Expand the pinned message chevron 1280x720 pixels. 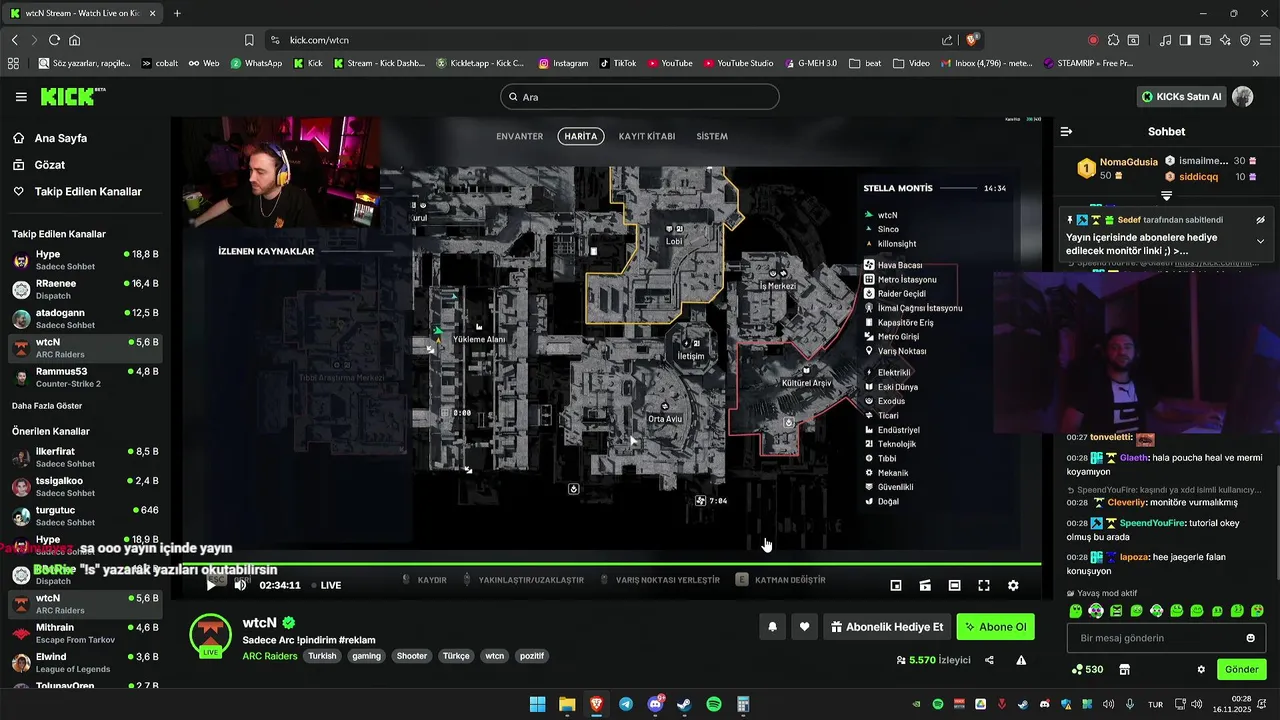pyautogui.click(x=1260, y=241)
